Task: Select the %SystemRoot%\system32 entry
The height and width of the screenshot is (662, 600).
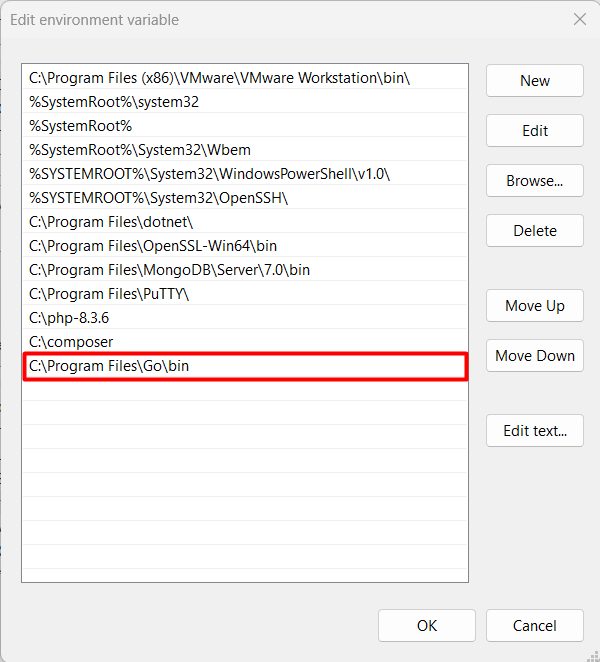Action: [x=245, y=102]
